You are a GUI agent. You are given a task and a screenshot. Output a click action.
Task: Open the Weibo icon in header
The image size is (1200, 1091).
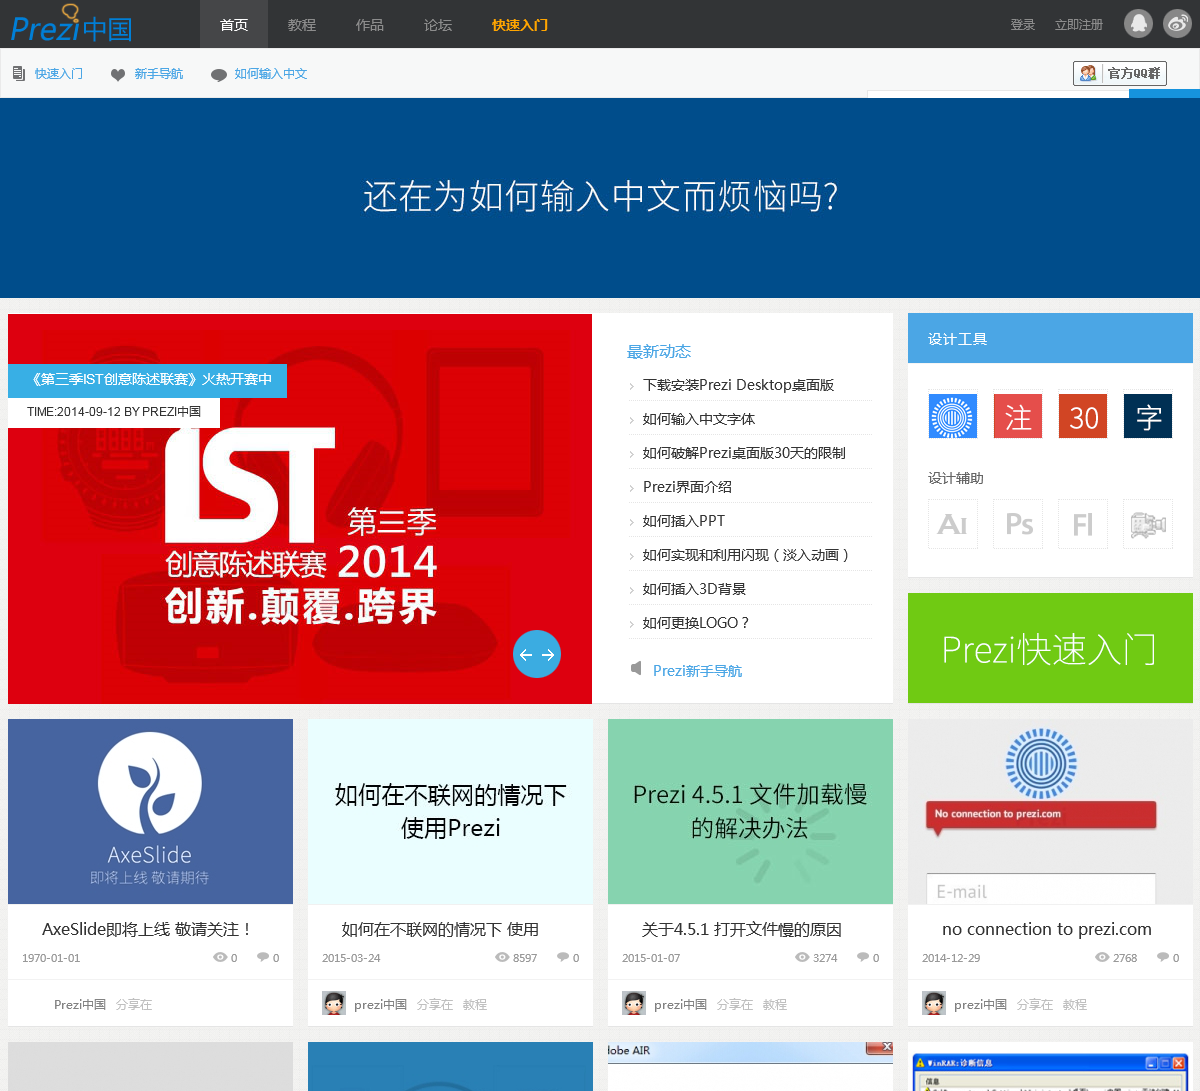click(x=1178, y=24)
